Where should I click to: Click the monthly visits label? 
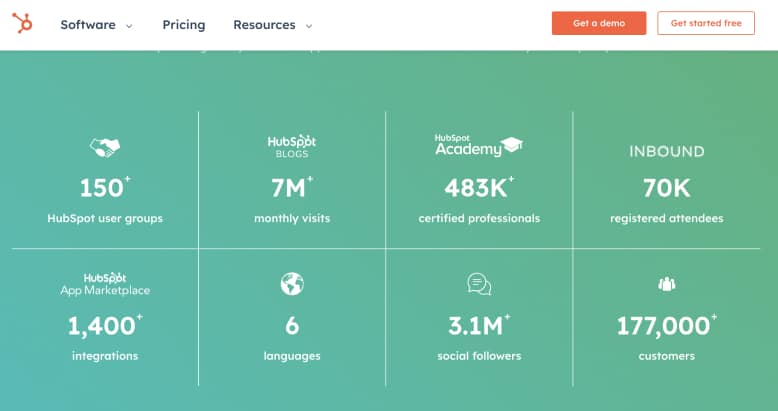click(292, 218)
